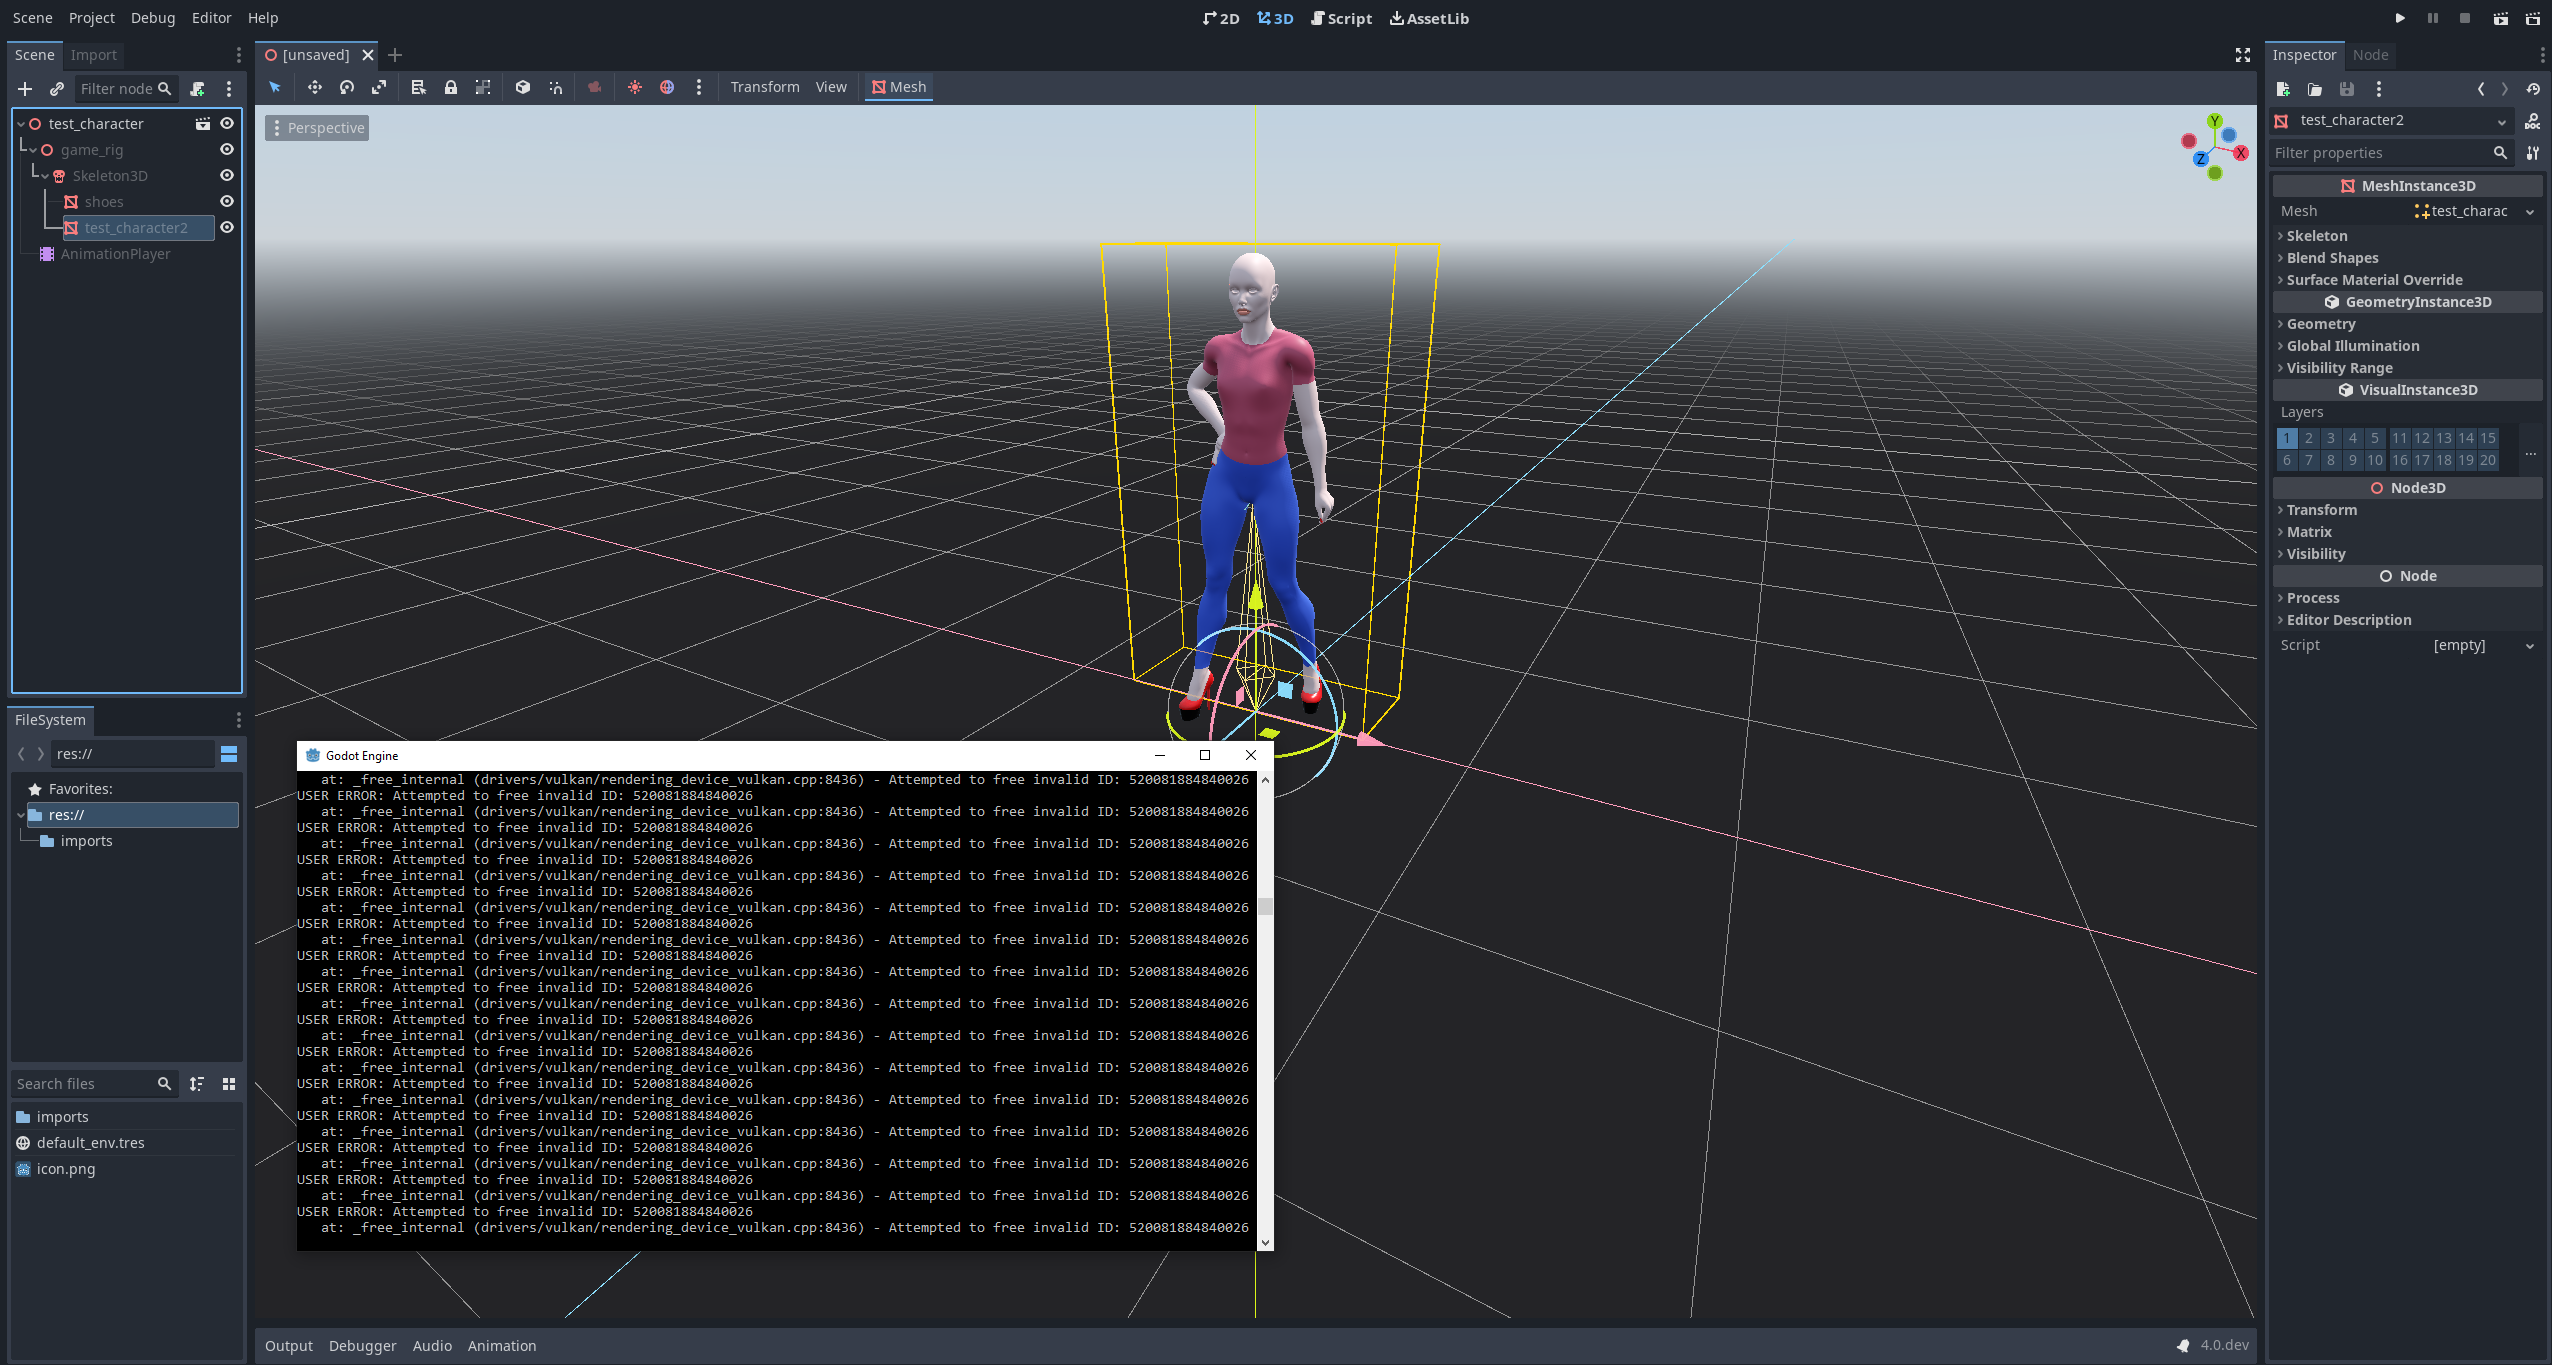The image size is (2552, 1365).
Task: Select the Move tool in the 3D toolbar
Action: pyautogui.click(x=315, y=88)
